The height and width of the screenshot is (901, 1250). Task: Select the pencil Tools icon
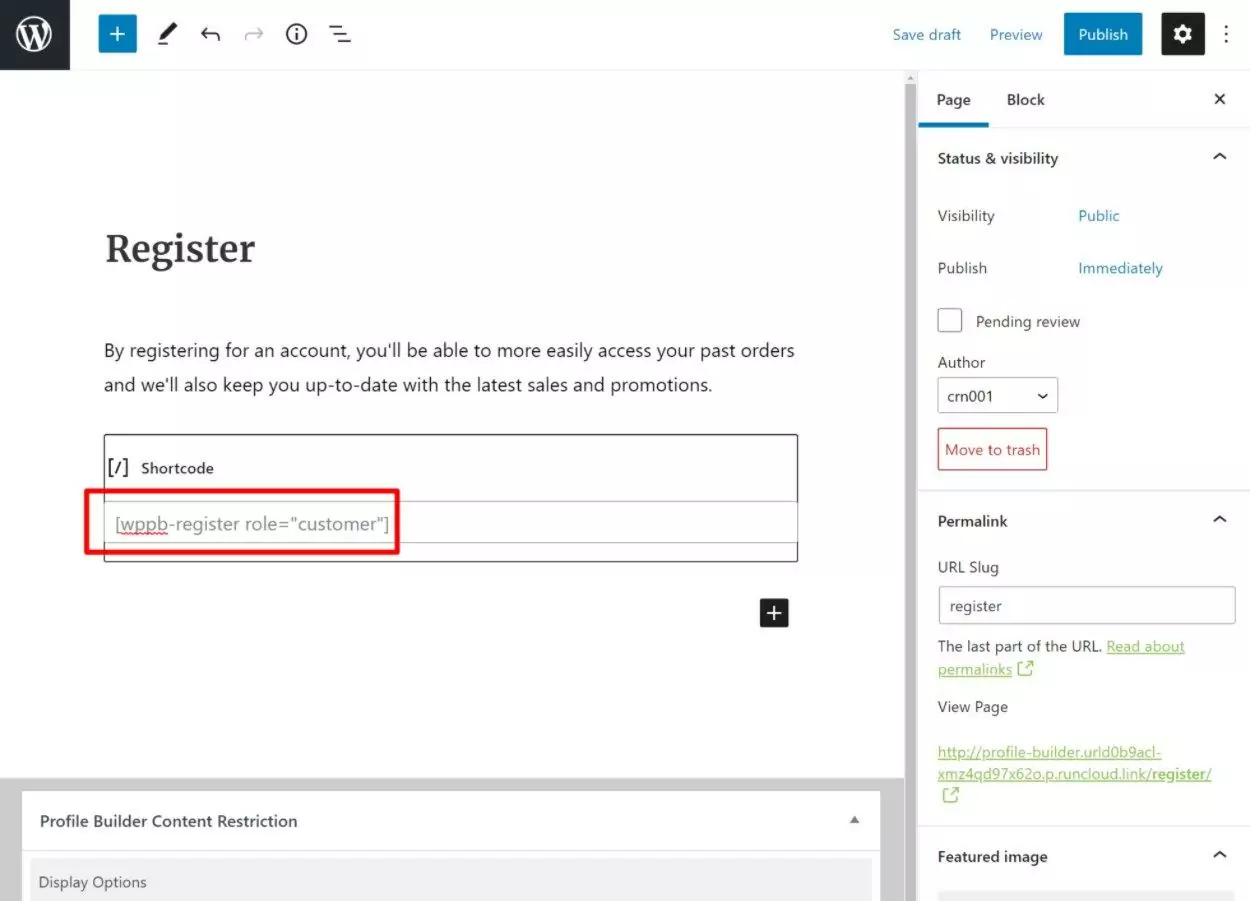167,35
